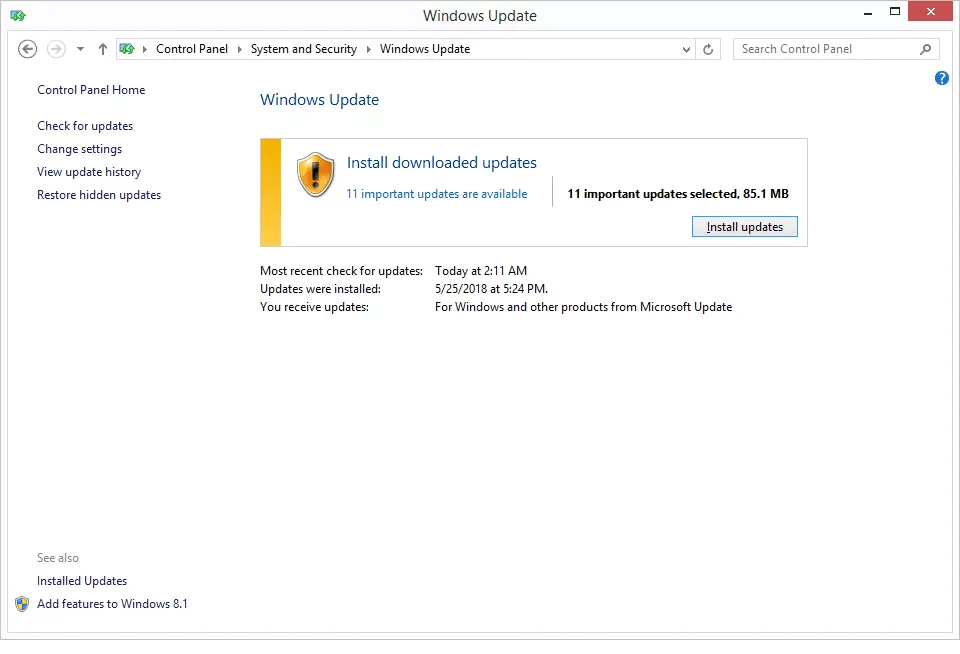Screen dimensions: 960x654
Task: Select System and Security breadcrumb
Action: pos(304,49)
